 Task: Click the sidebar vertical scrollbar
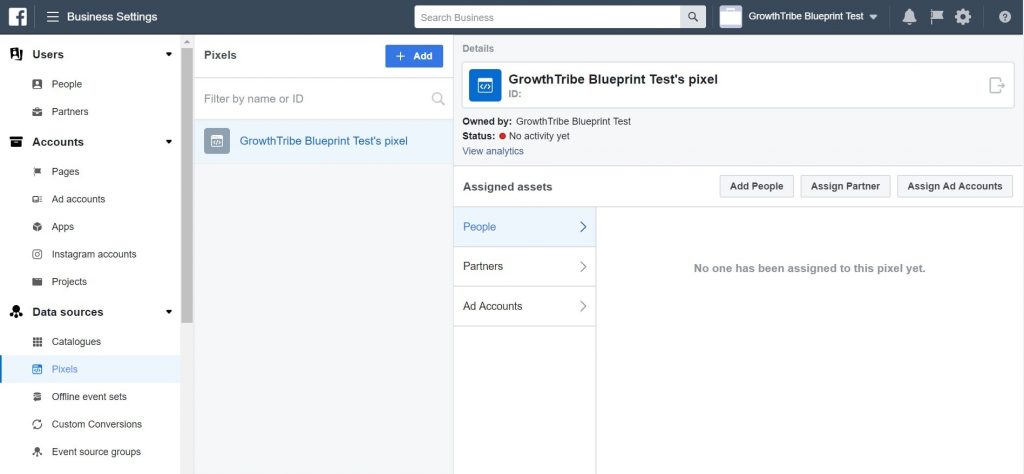tap(187, 185)
